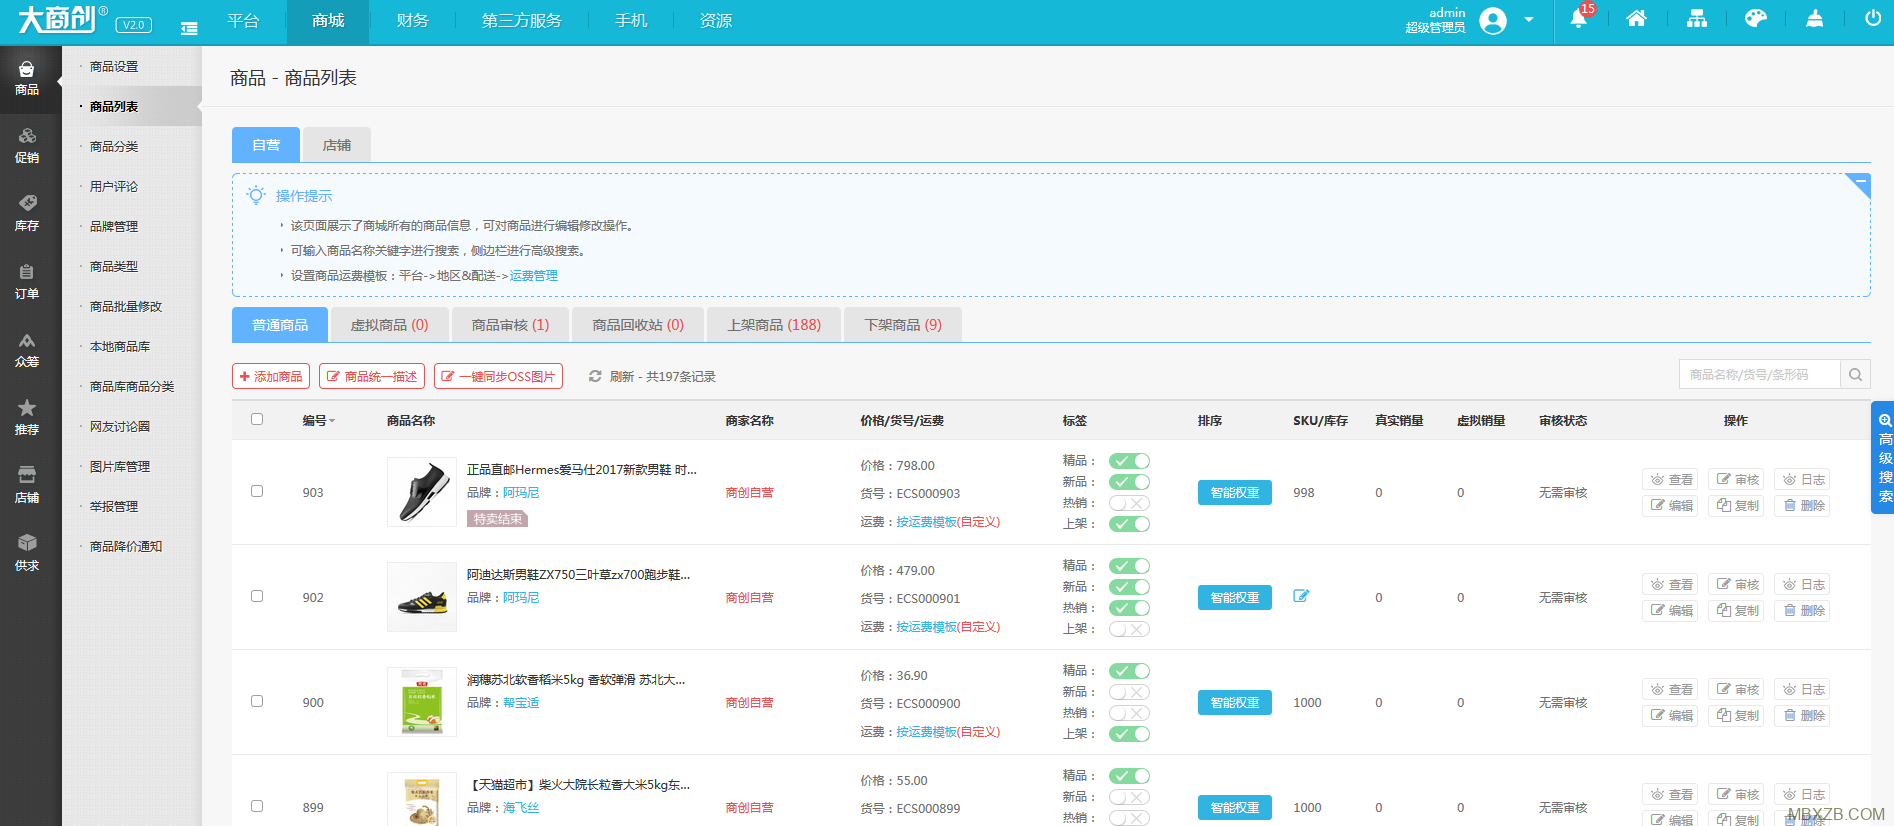Focus the 商品名称/货号/条形码 search field
Image resolution: width=1894 pixels, height=826 pixels.
1760,375
